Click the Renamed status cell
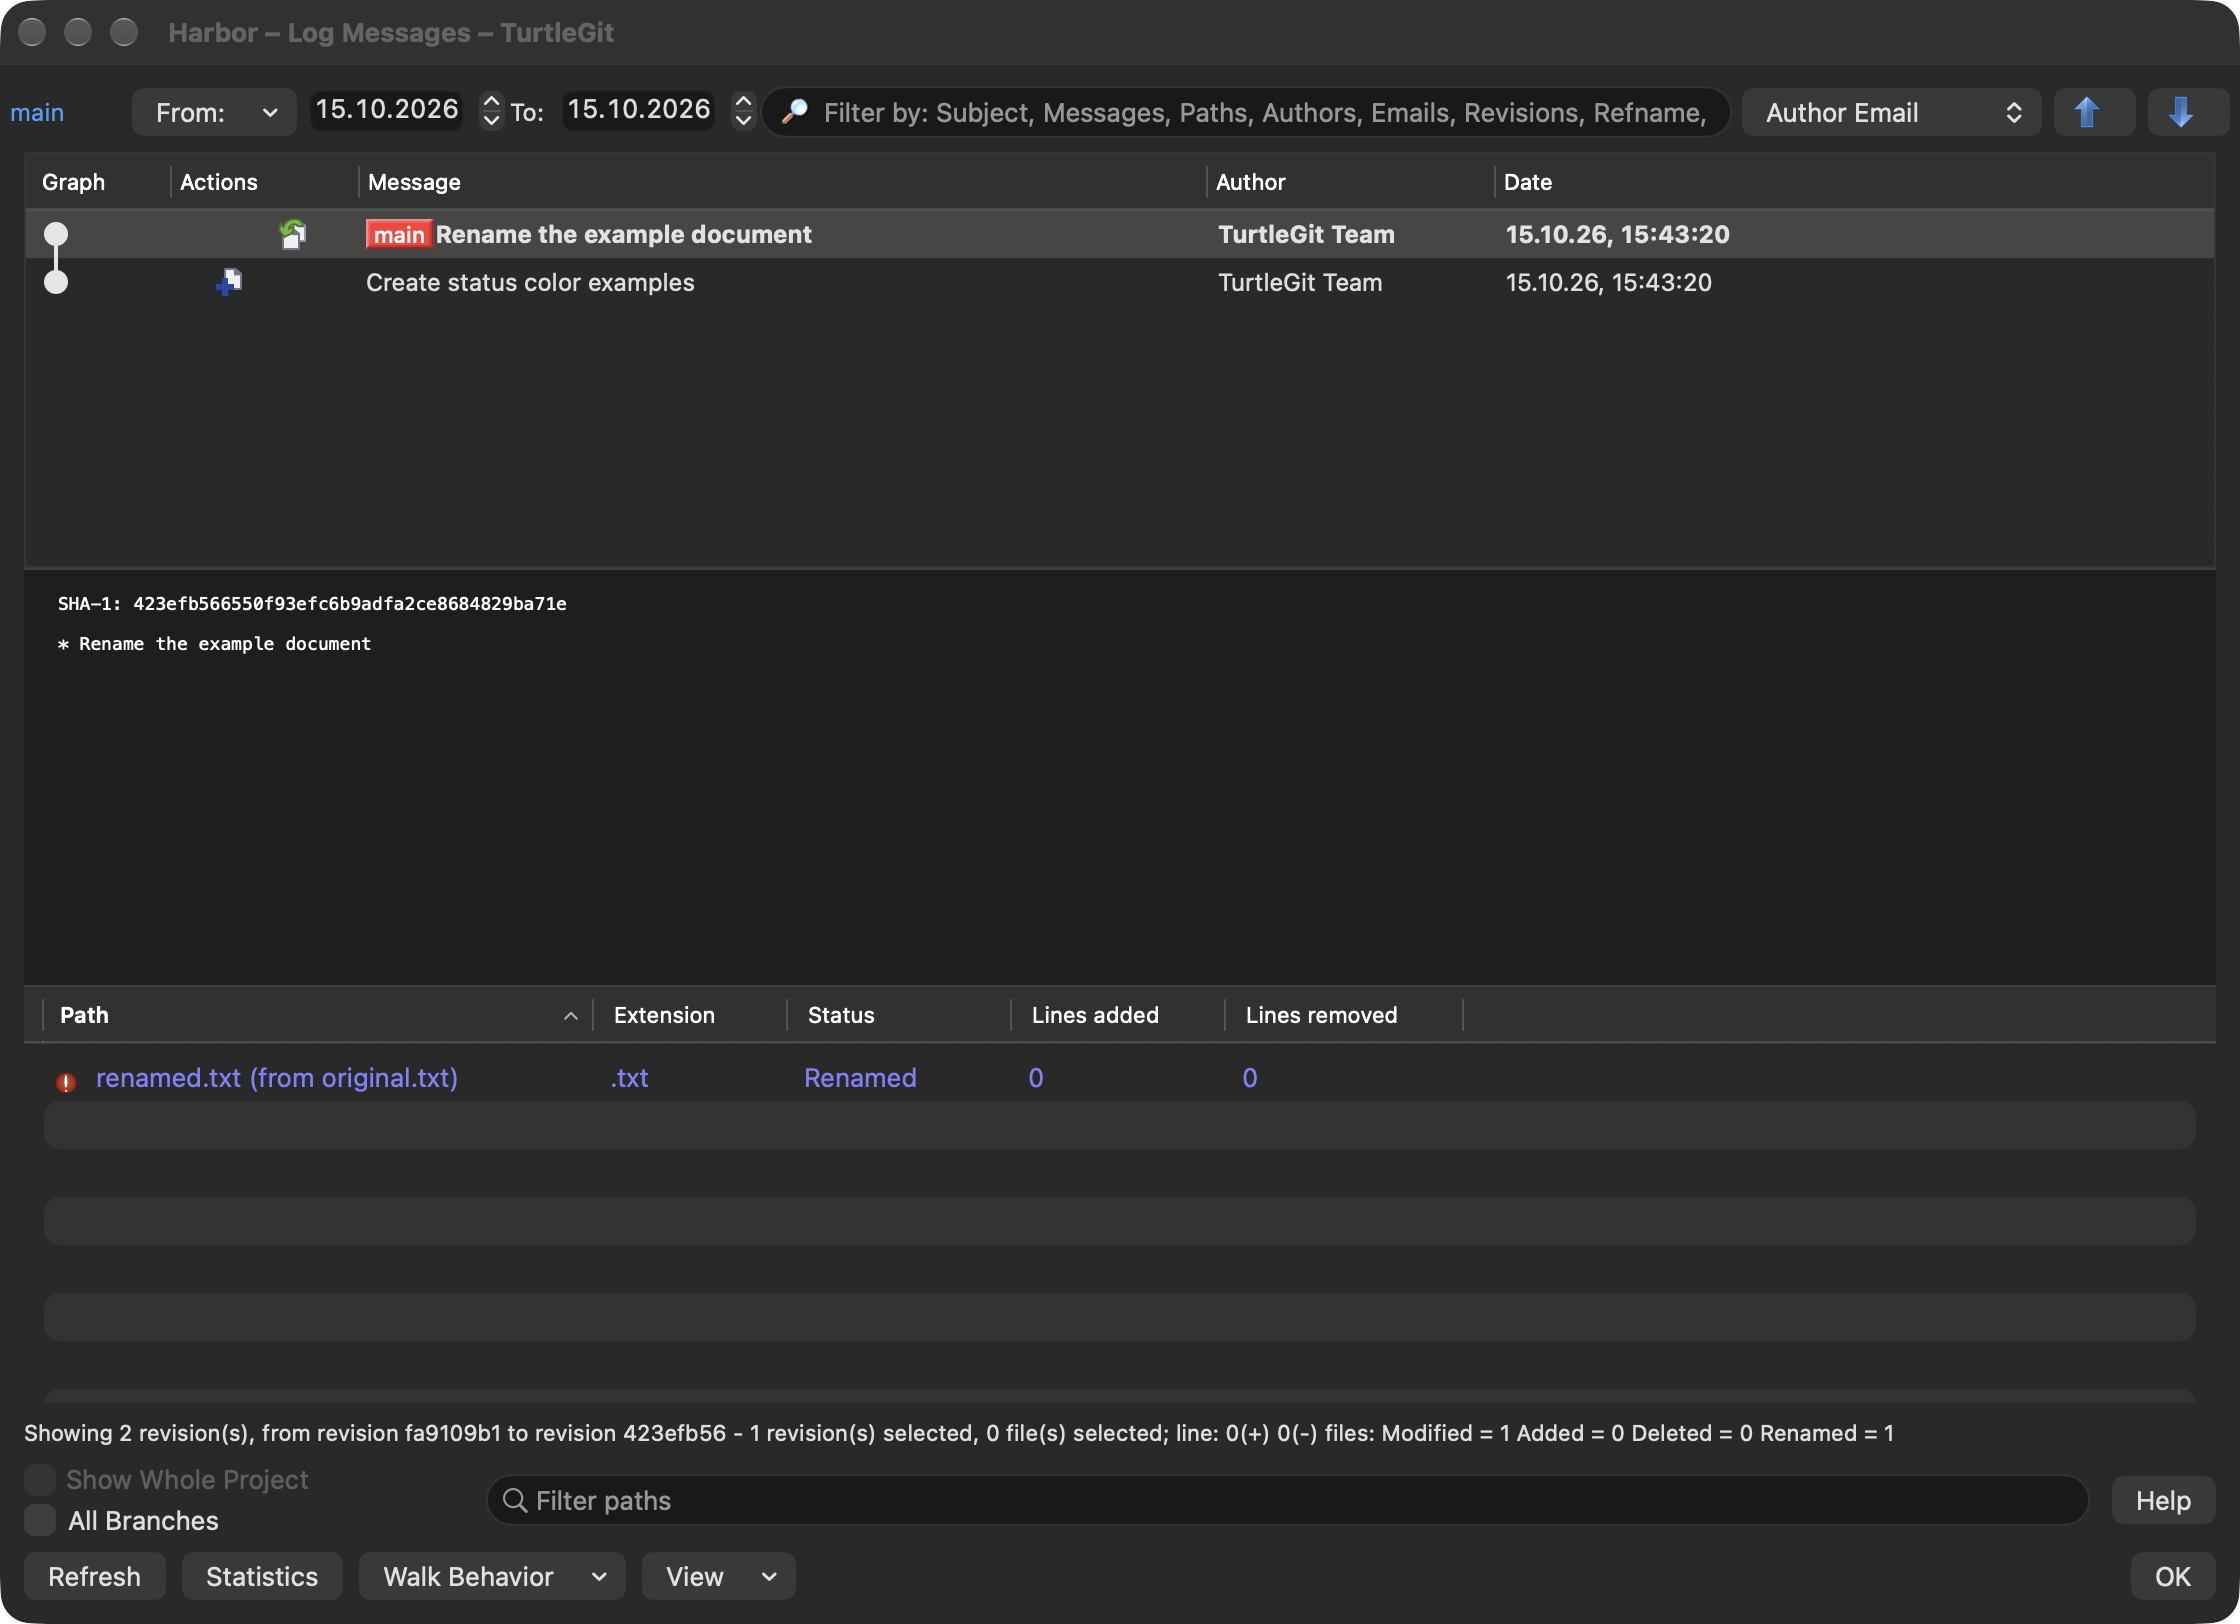 point(860,1078)
